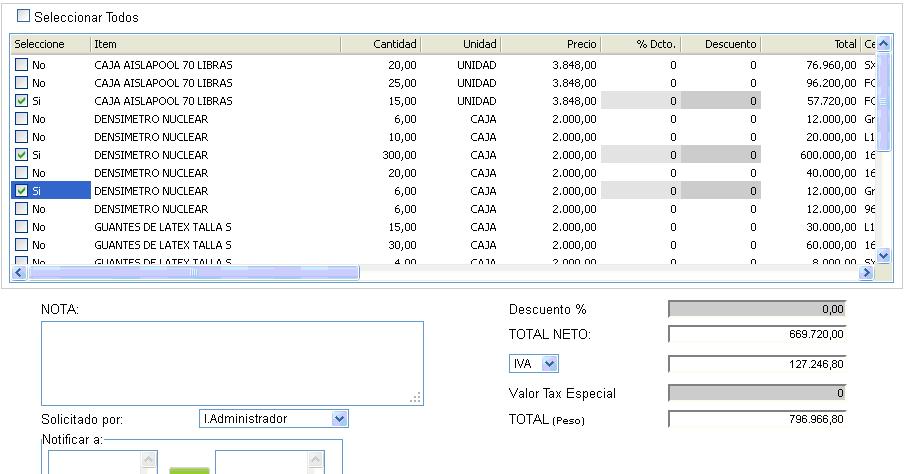Select the quantity cell 10,00
Image resolution: width=908 pixels, height=474 pixels.
[402, 137]
